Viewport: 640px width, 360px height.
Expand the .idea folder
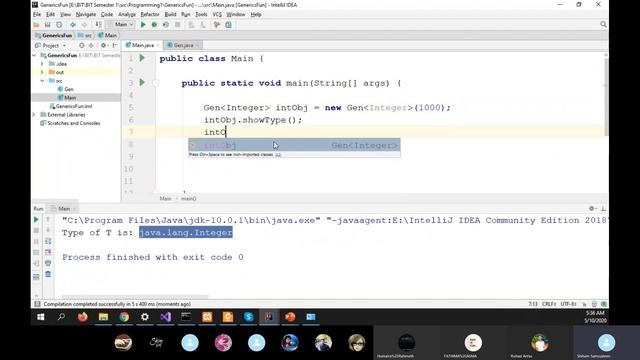pyautogui.click(x=42, y=64)
